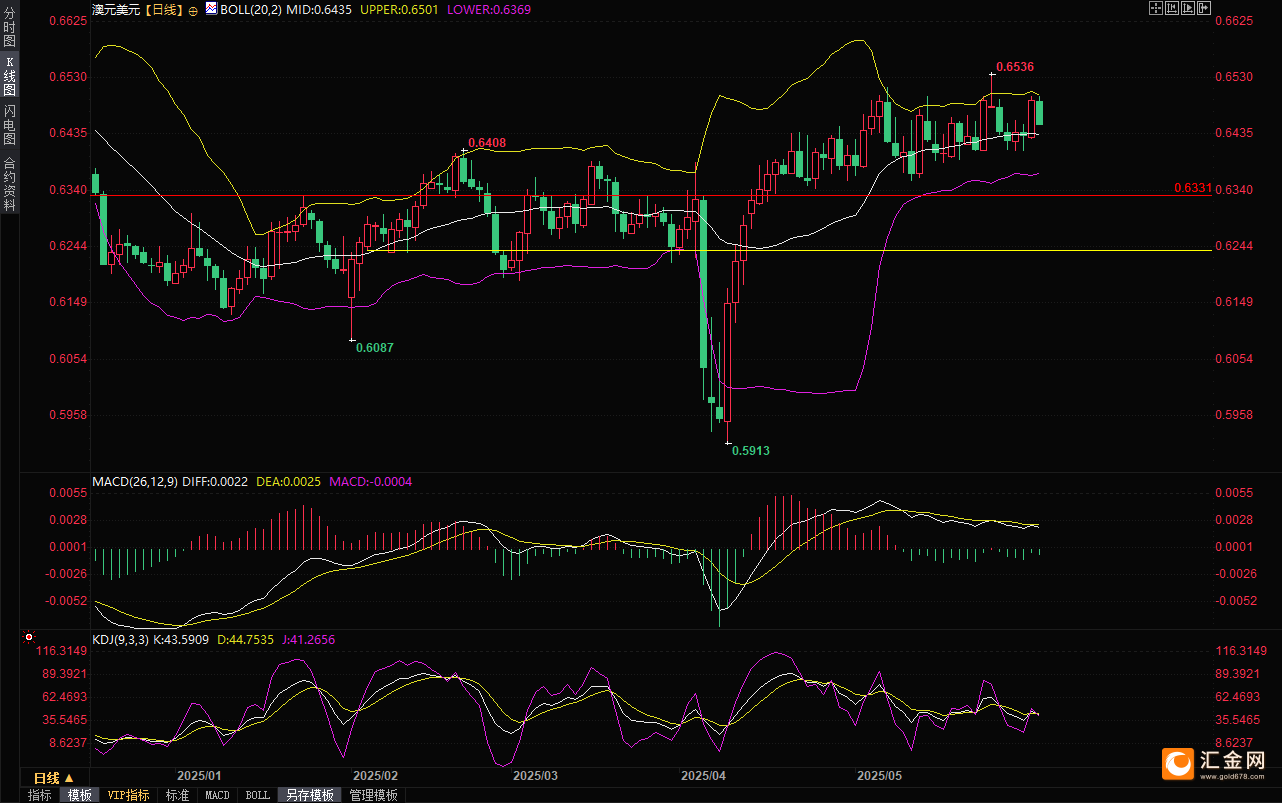The image size is (1282, 803).
Task: Open the 闪电图 side tab
Action: coord(9,125)
